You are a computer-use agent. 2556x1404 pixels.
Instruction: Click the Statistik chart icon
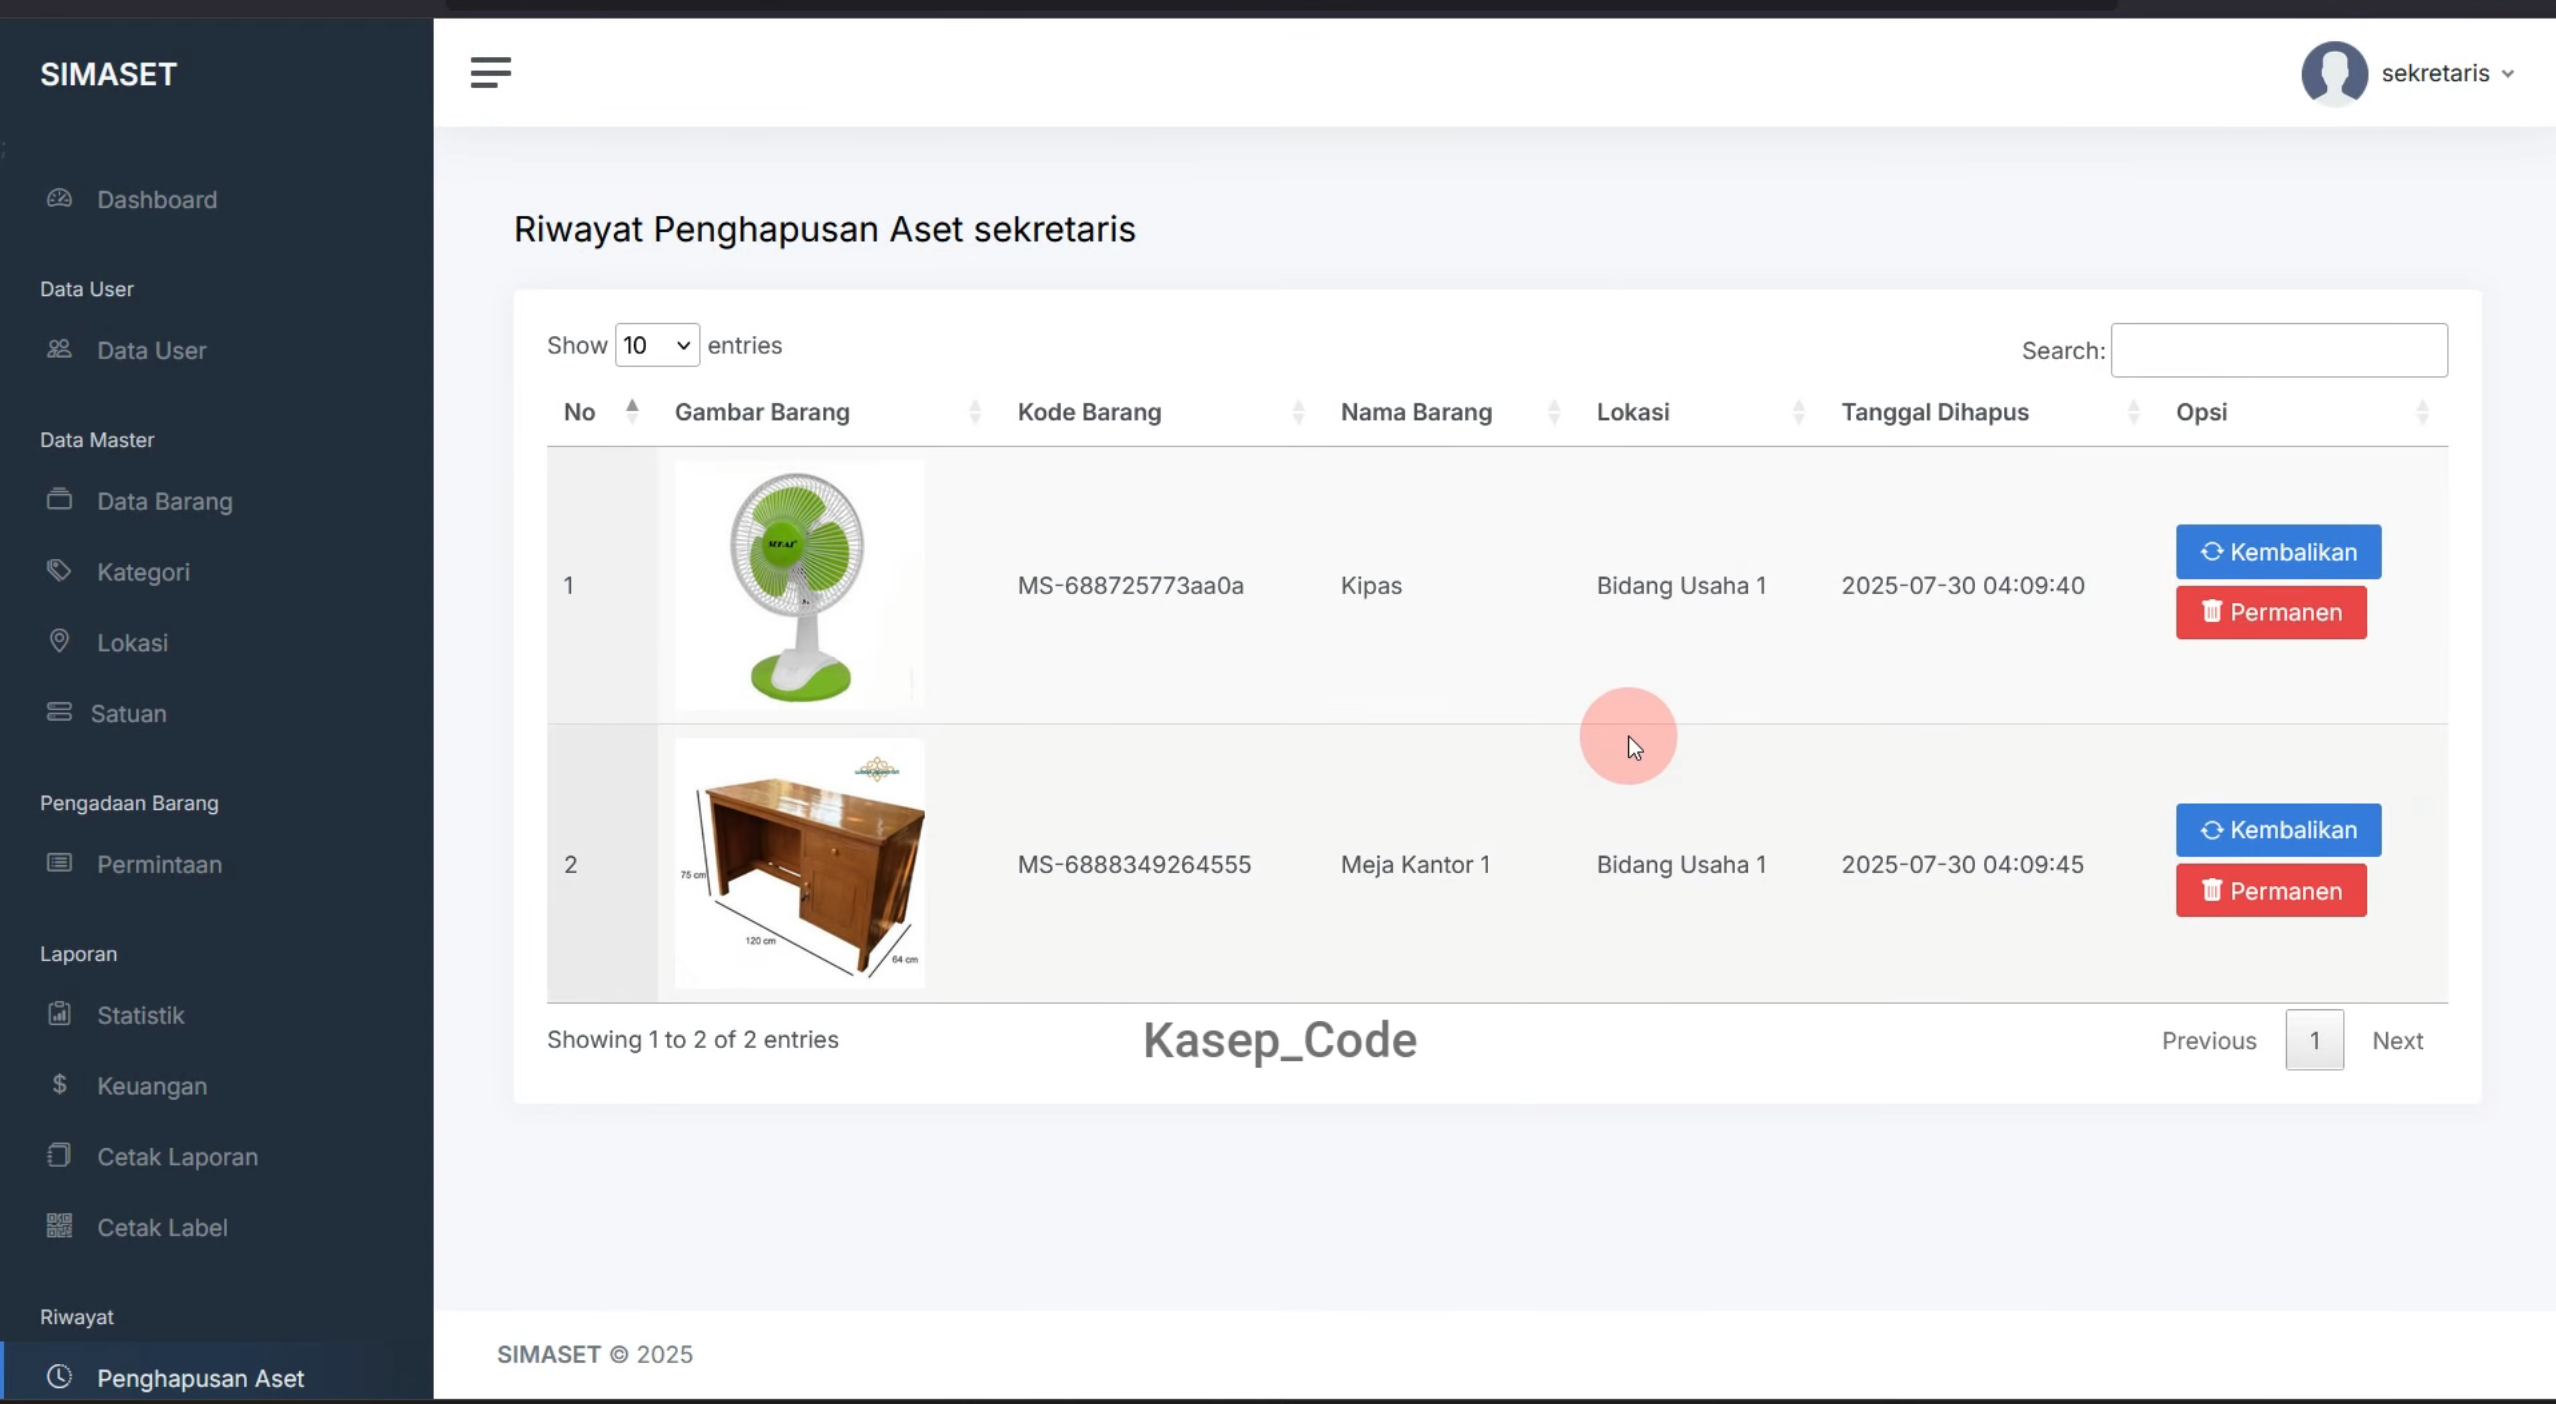[x=59, y=1014]
